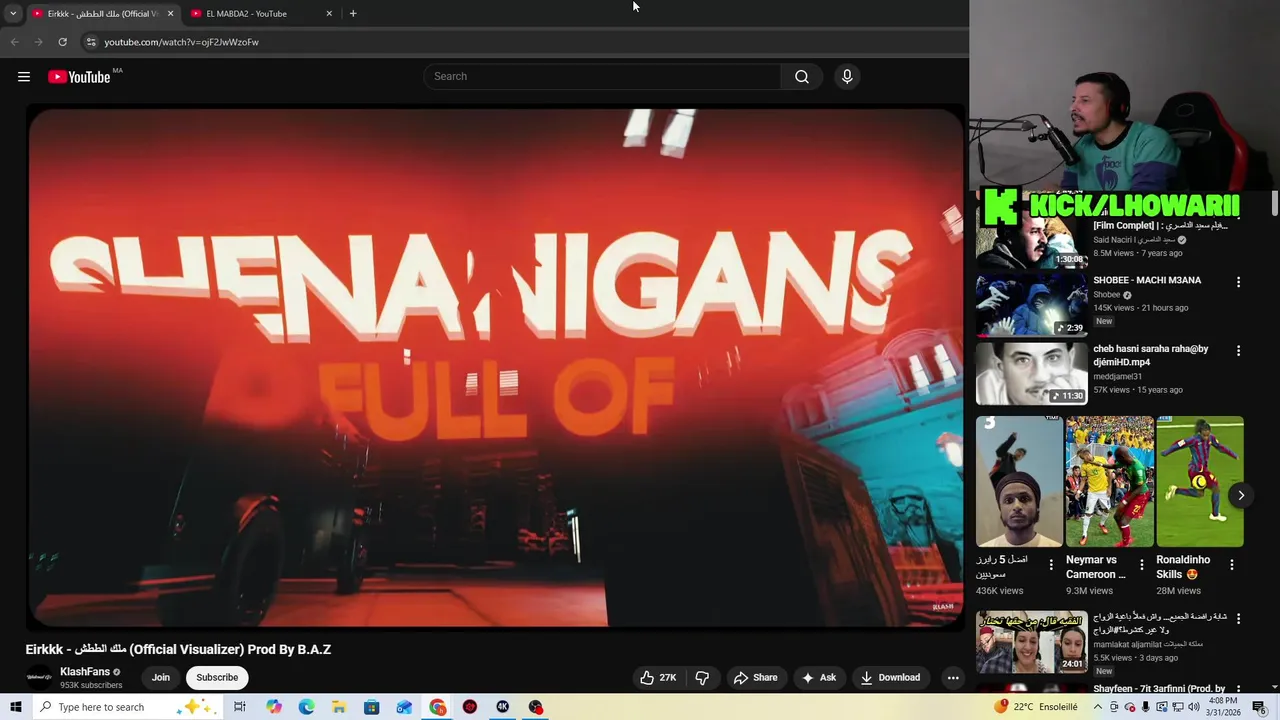Open more actions next to Download

953,678
